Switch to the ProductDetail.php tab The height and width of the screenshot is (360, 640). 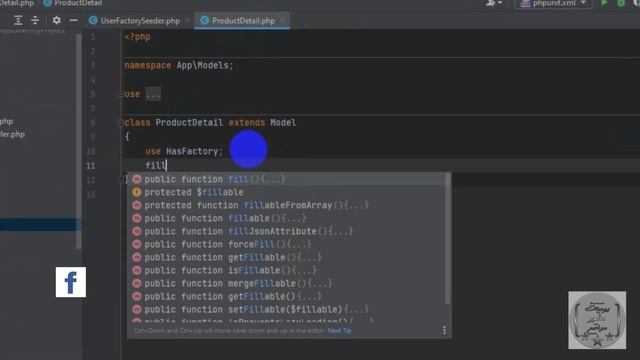[243, 21]
